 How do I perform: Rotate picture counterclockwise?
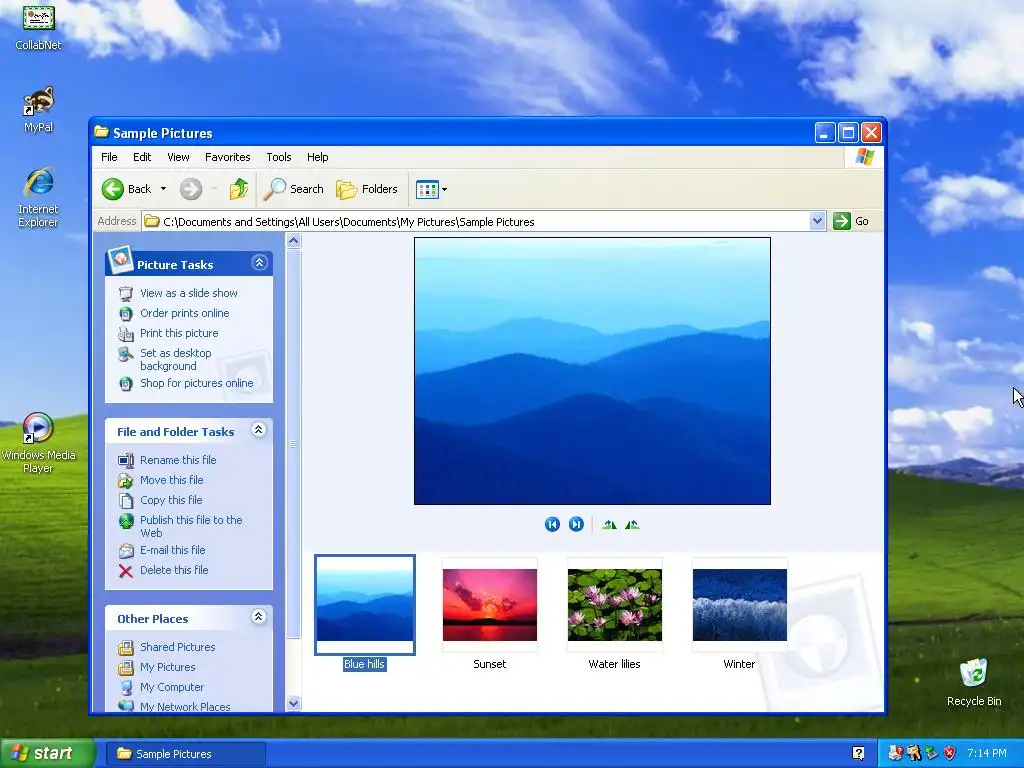pyautogui.click(x=632, y=524)
